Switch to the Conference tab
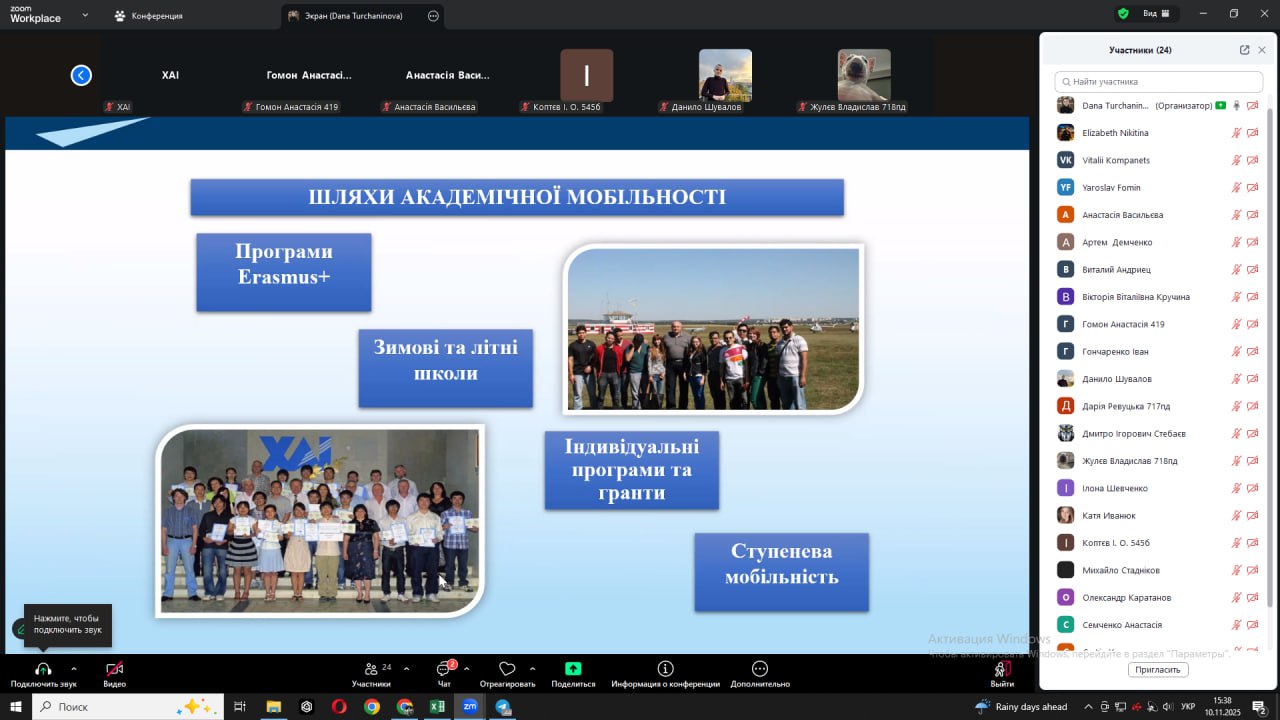 coord(148,16)
